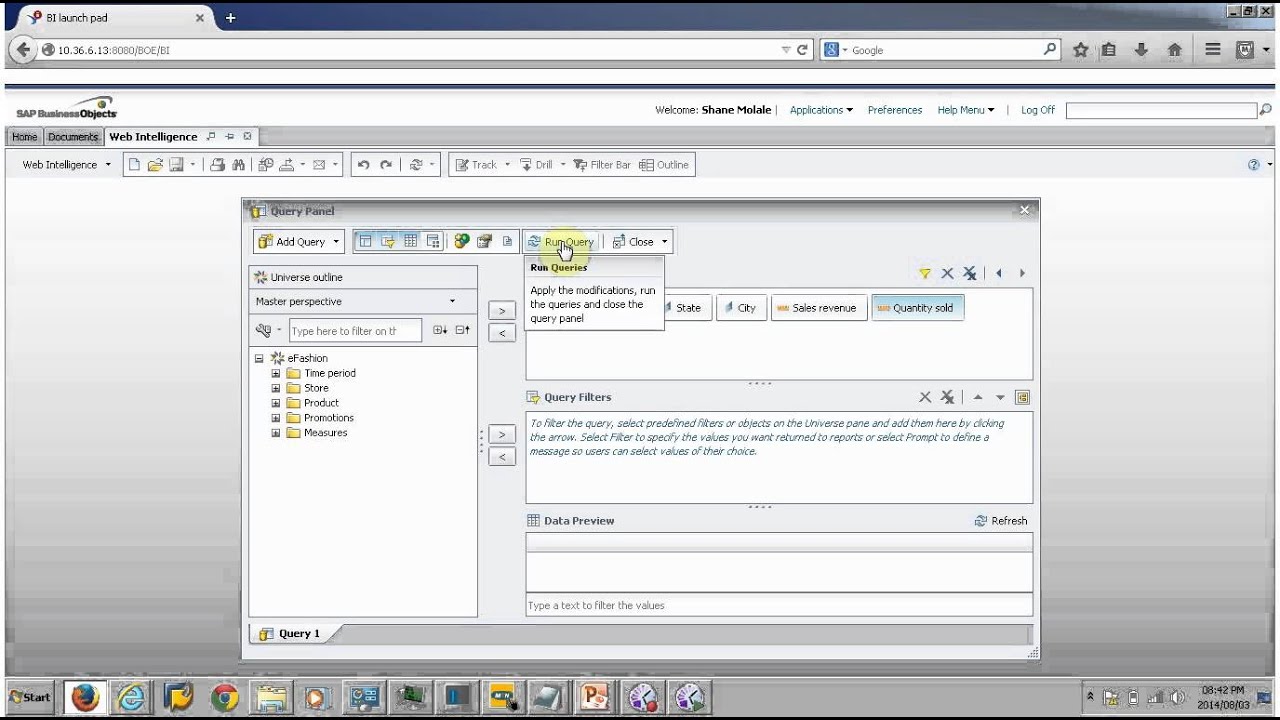Toggle the Universe outline panel display icon

point(365,241)
